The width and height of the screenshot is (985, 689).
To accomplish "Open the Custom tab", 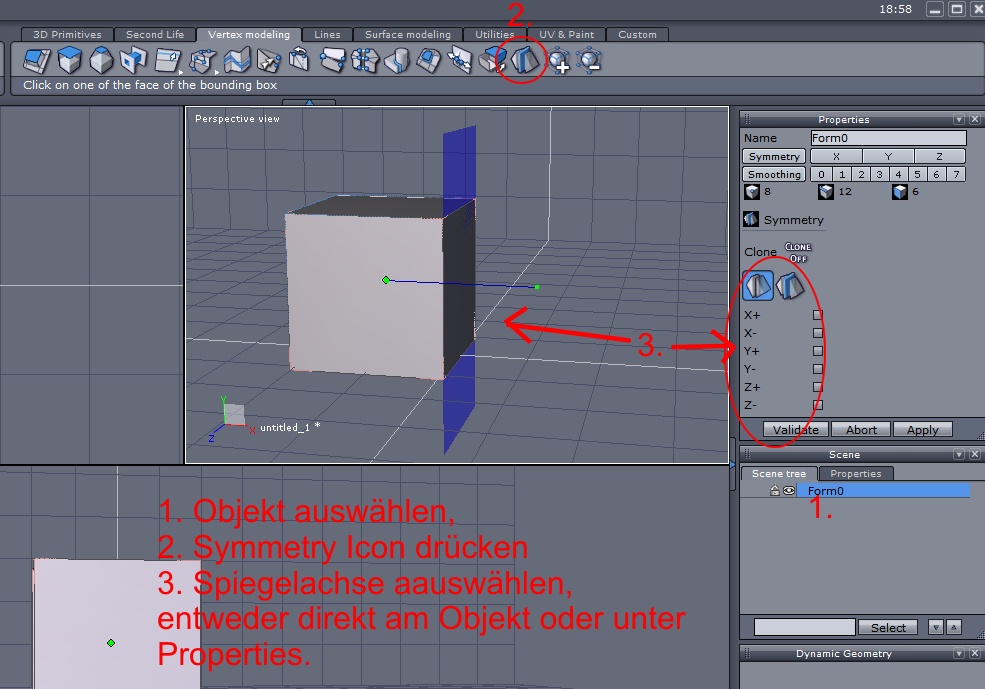I will tap(637, 35).
